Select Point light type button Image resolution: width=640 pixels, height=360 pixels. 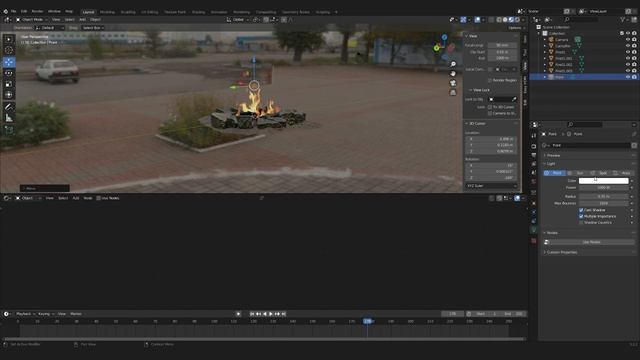tap(554, 173)
